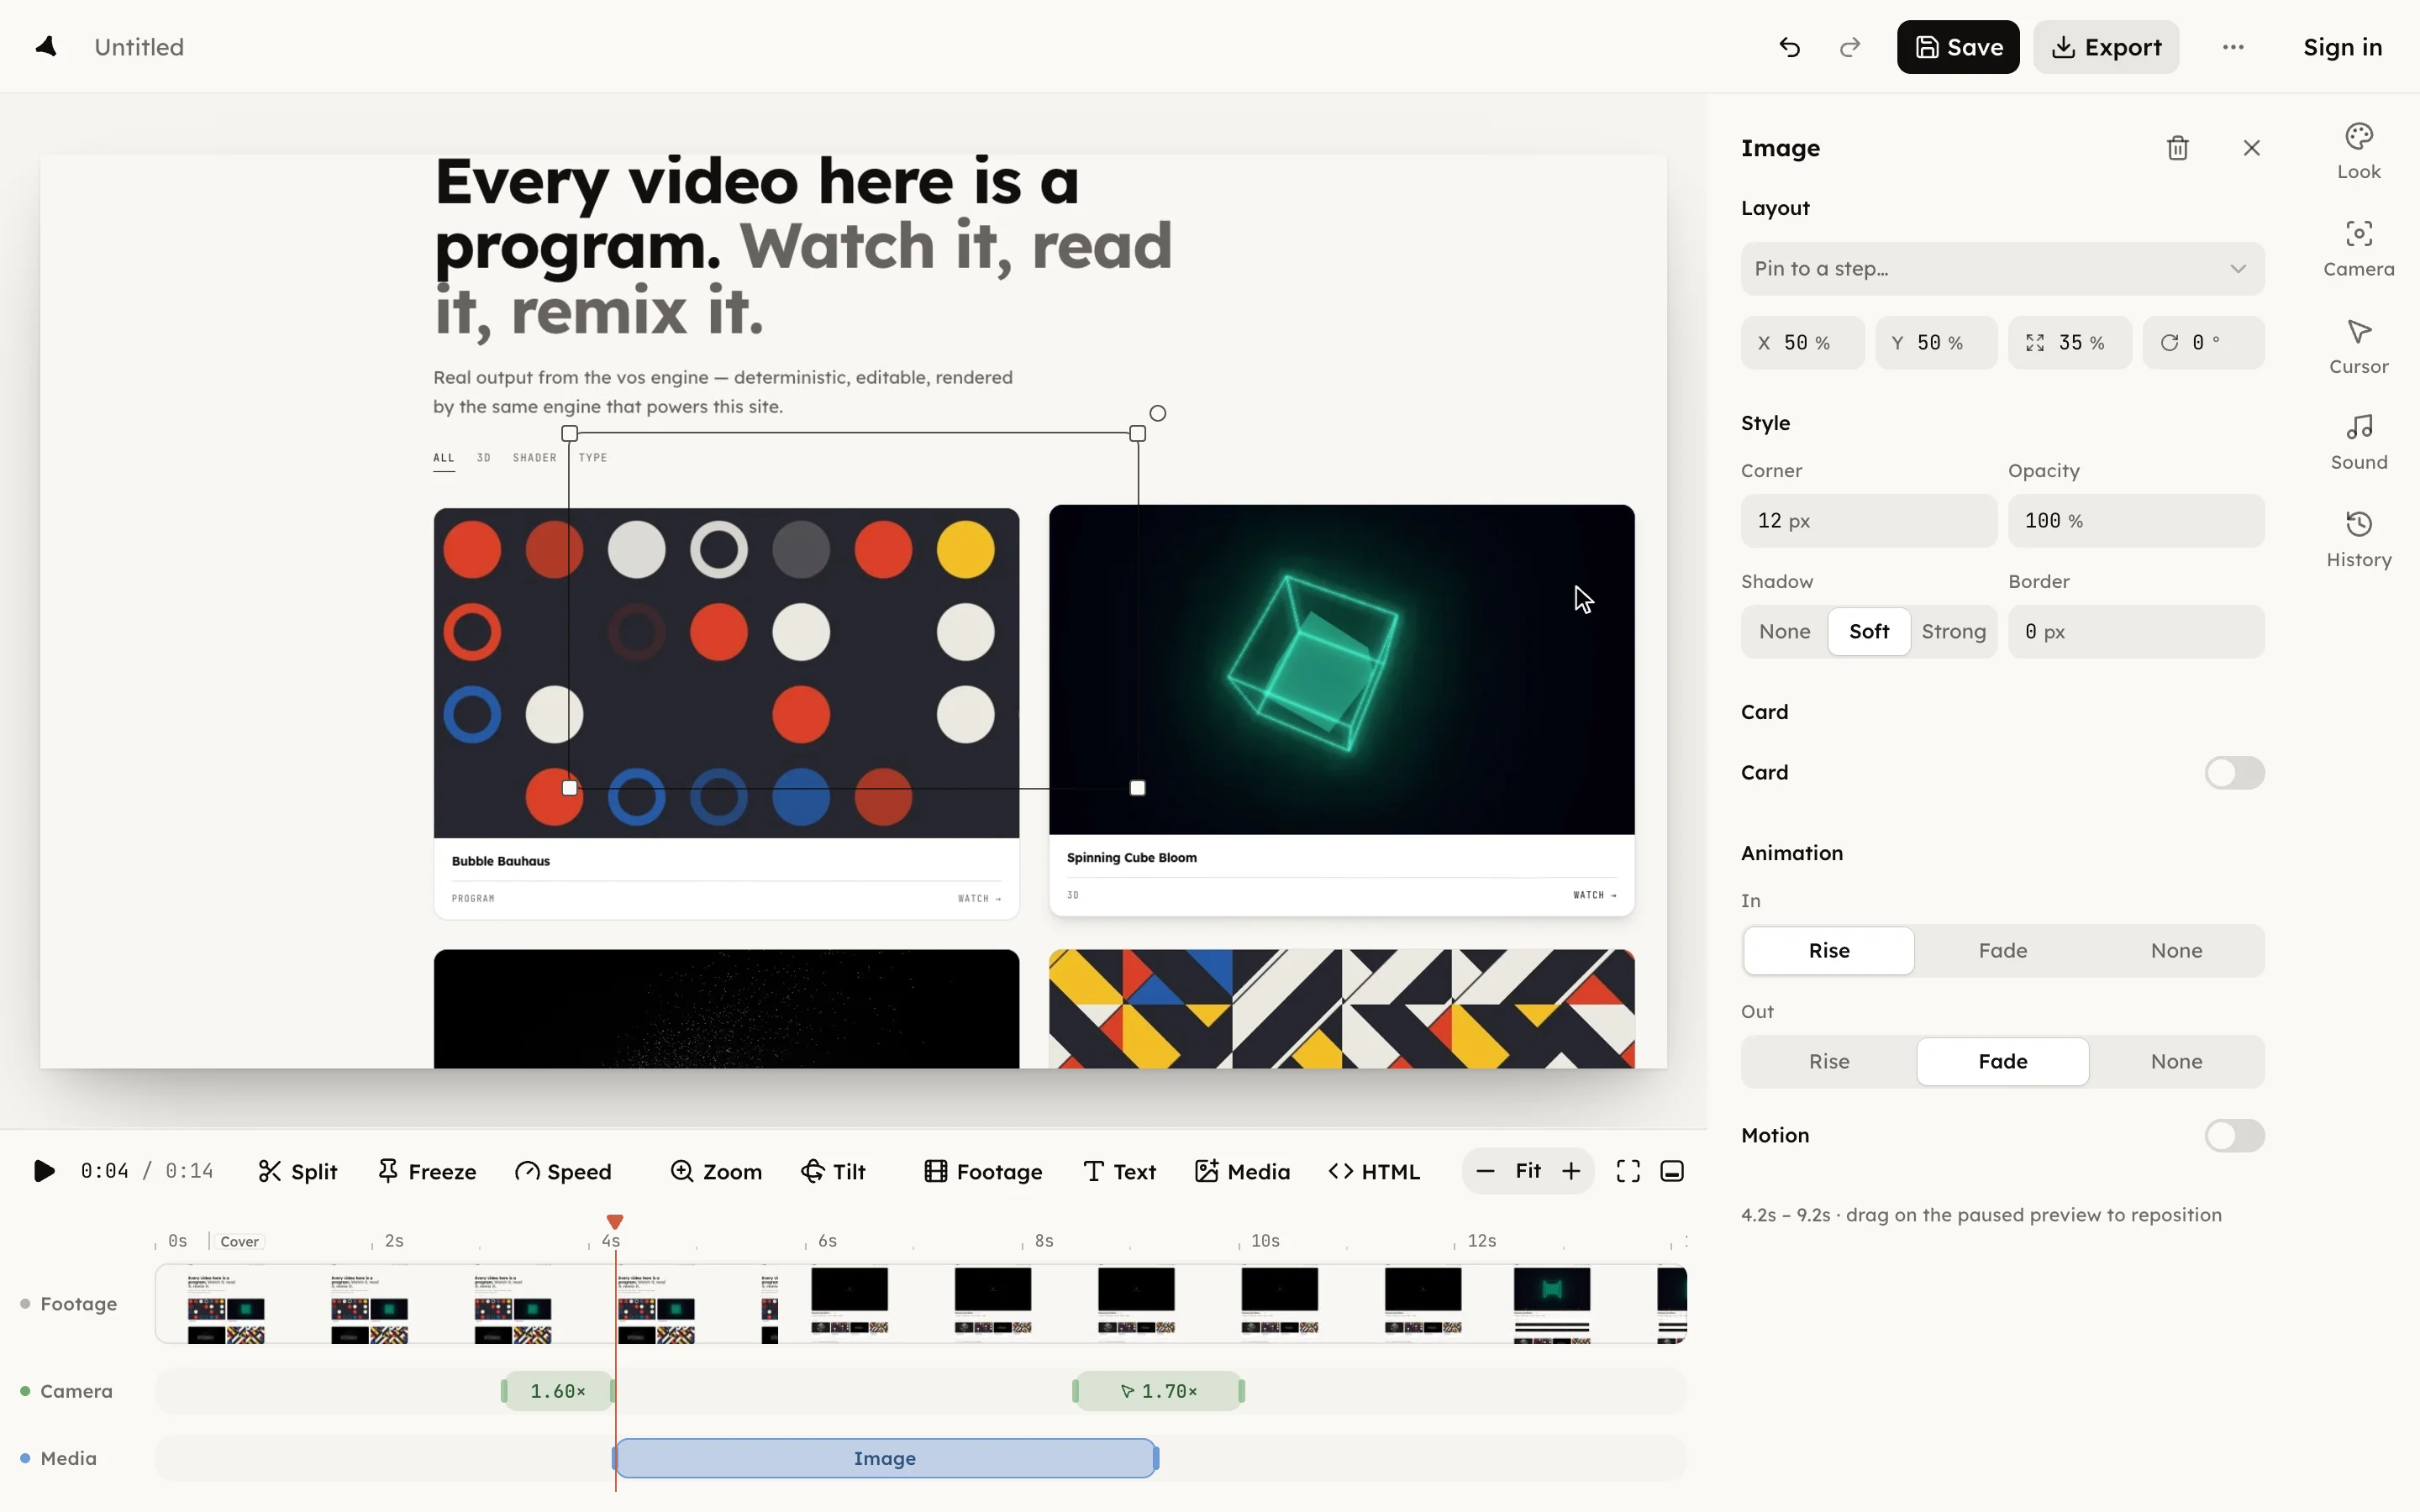The width and height of the screenshot is (2420, 1512).
Task: Undo the last action
Action: pyautogui.click(x=1789, y=47)
